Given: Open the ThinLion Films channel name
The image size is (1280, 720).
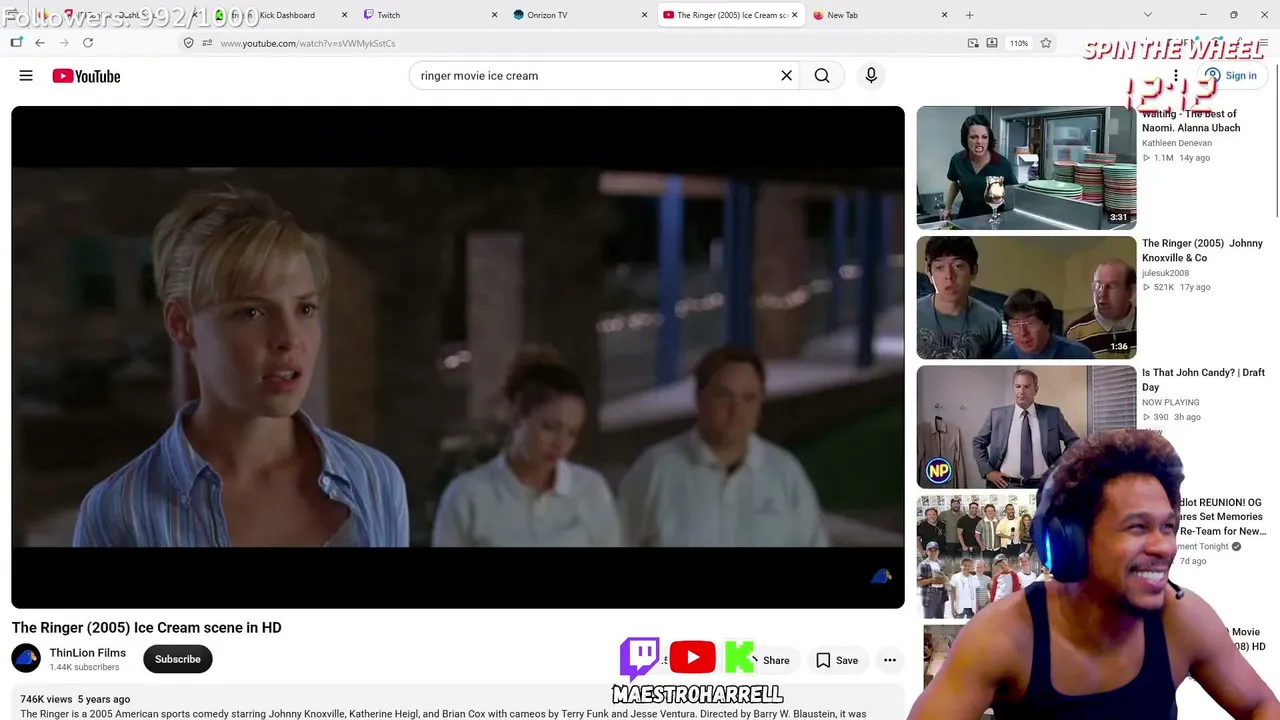Looking at the screenshot, I should click(x=88, y=653).
